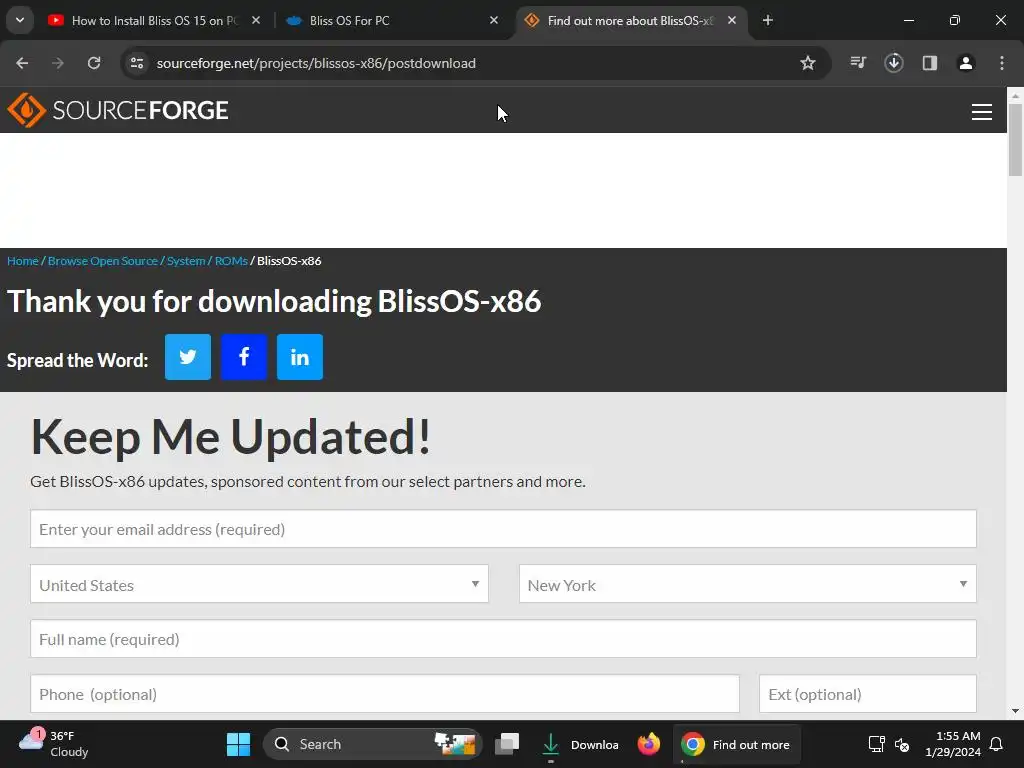Open Chrome Find out more taskbar button
Screen dimensions: 1024x768
point(736,744)
